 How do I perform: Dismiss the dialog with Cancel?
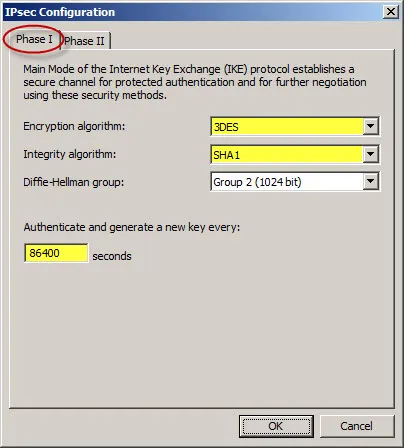pyautogui.click(x=357, y=426)
